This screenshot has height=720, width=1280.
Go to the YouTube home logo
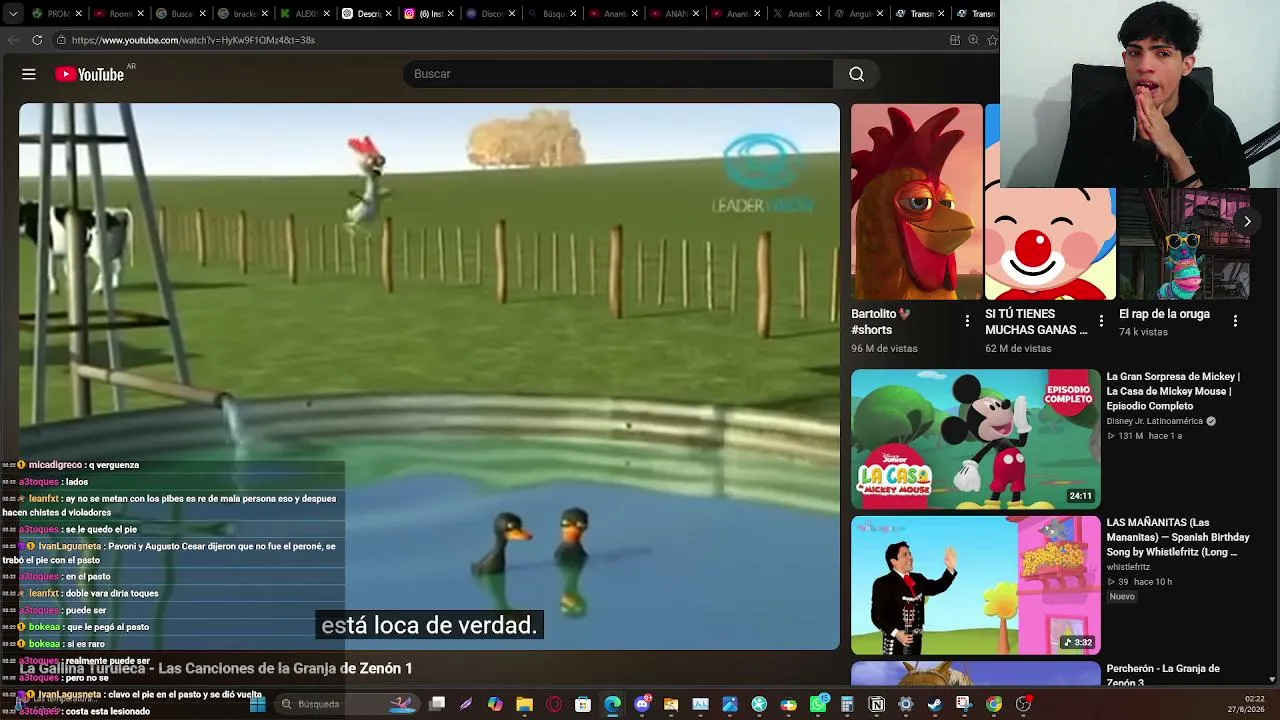coord(90,74)
